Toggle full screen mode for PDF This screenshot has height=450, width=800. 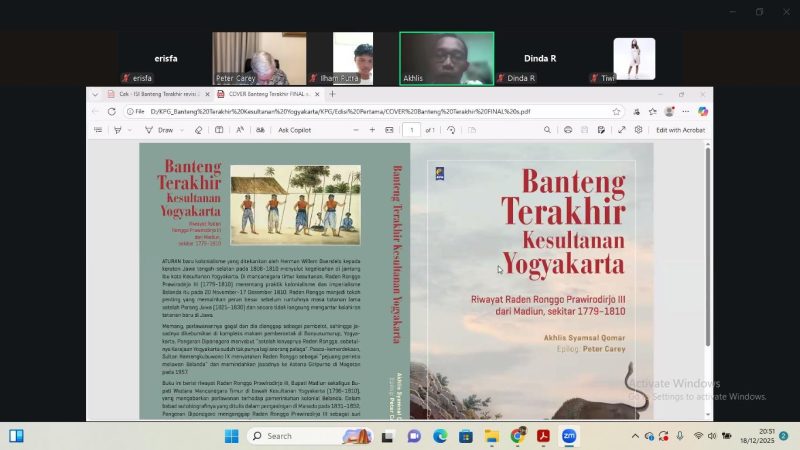[x=622, y=130]
